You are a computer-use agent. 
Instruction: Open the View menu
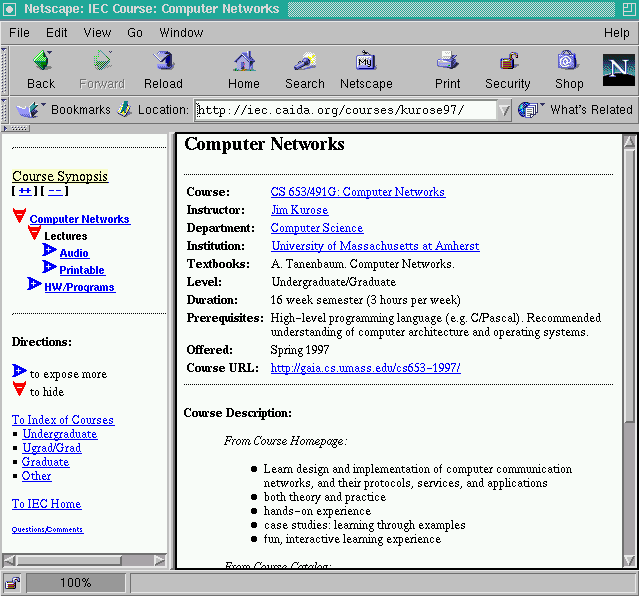pos(97,33)
